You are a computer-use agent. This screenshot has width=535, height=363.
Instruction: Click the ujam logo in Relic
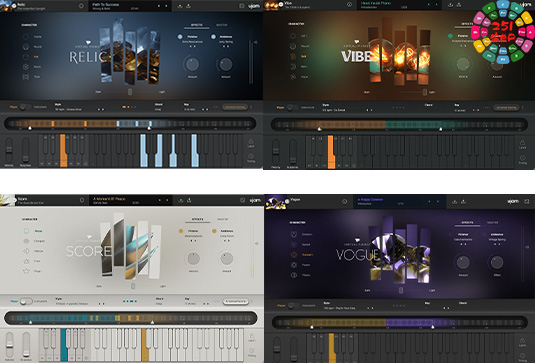point(254,6)
